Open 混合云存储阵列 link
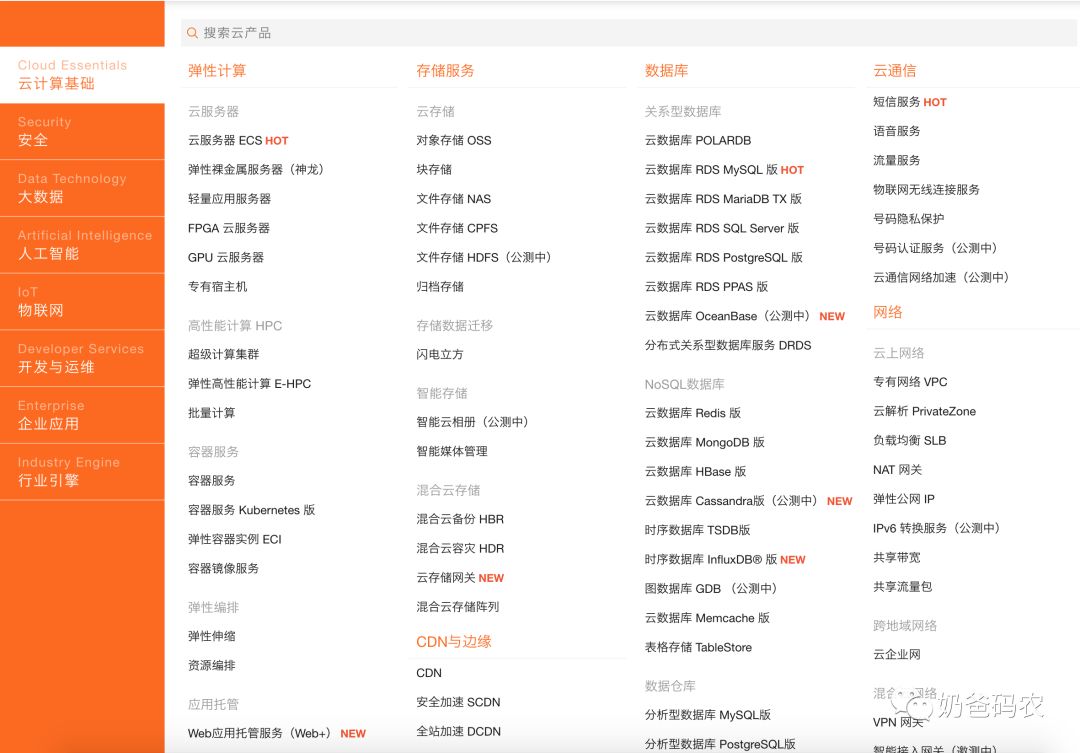1080x753 pixels. point(457,607)
